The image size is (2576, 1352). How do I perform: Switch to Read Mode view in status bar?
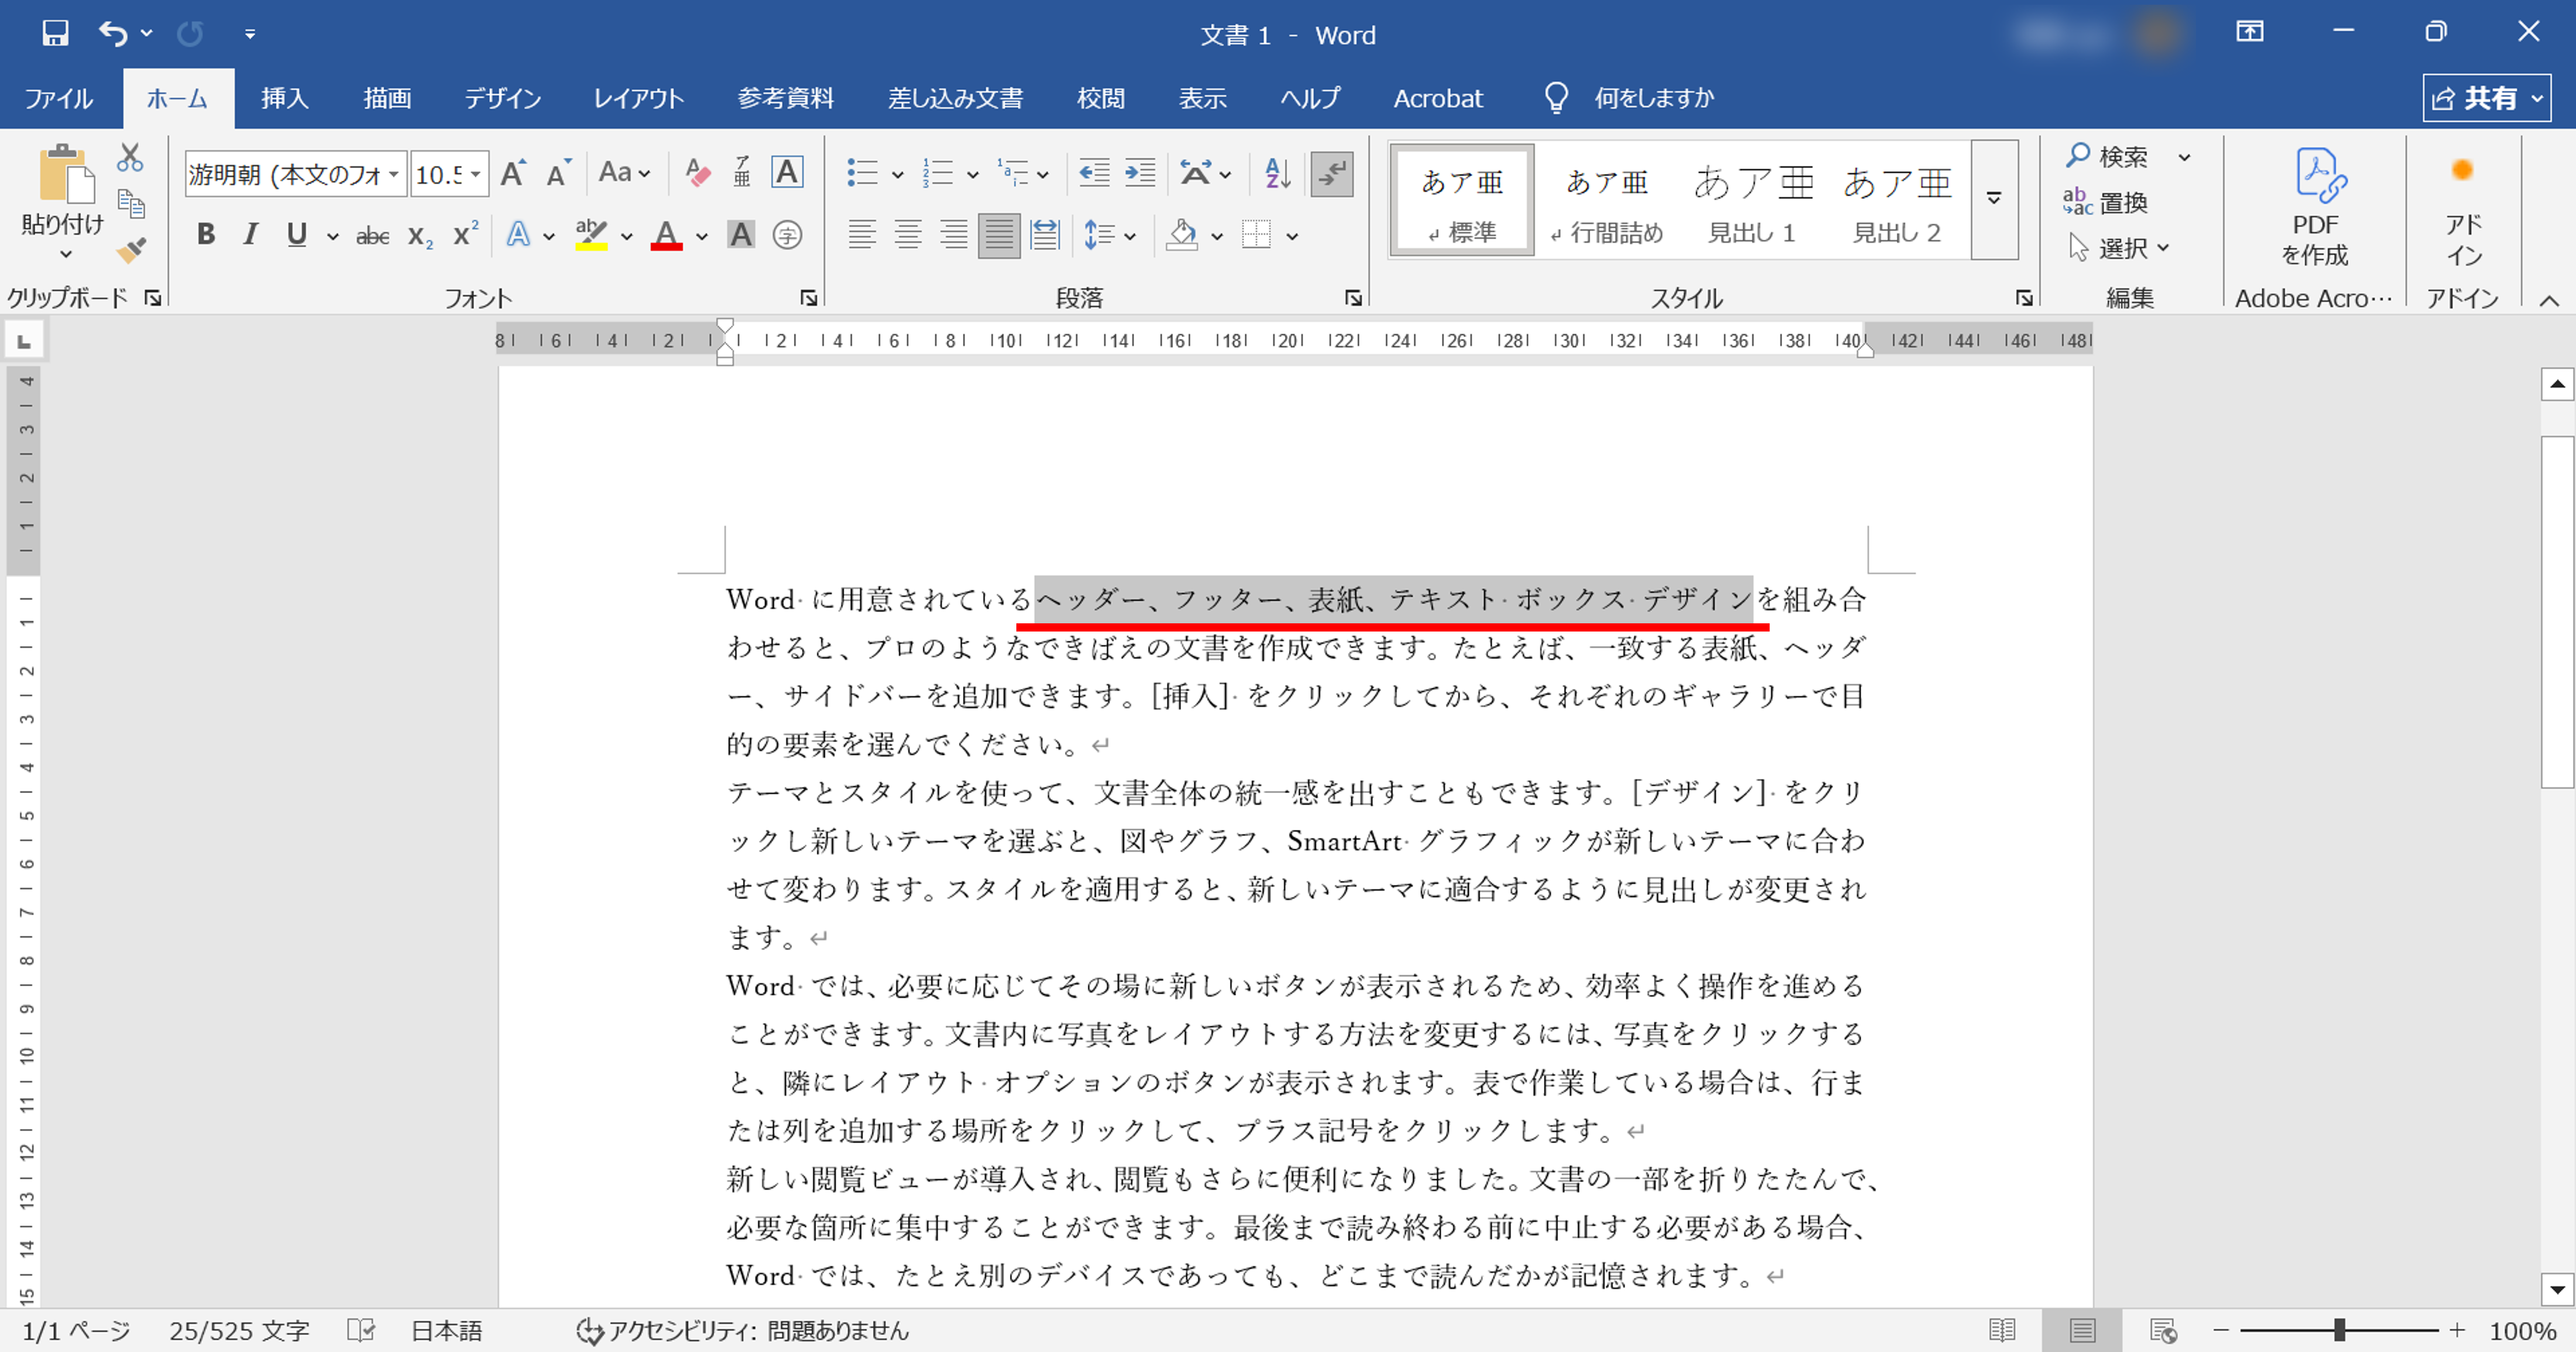click(x=2002, y=1331)
